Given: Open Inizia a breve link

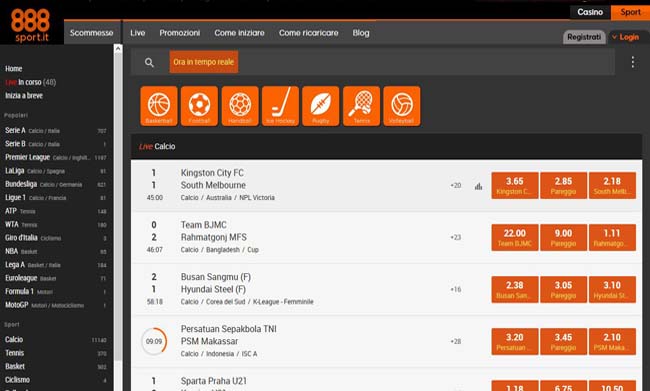Looking at the screenshot, I should 24,96.
